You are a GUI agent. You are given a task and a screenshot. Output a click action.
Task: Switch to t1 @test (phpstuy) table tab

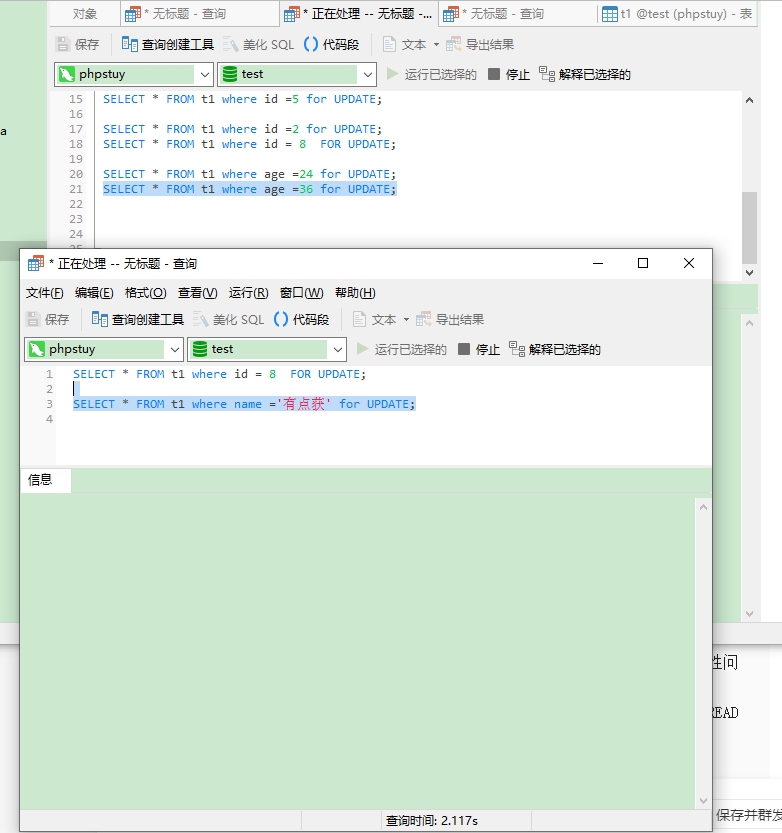pyautogui.click(x=677, y=14)
